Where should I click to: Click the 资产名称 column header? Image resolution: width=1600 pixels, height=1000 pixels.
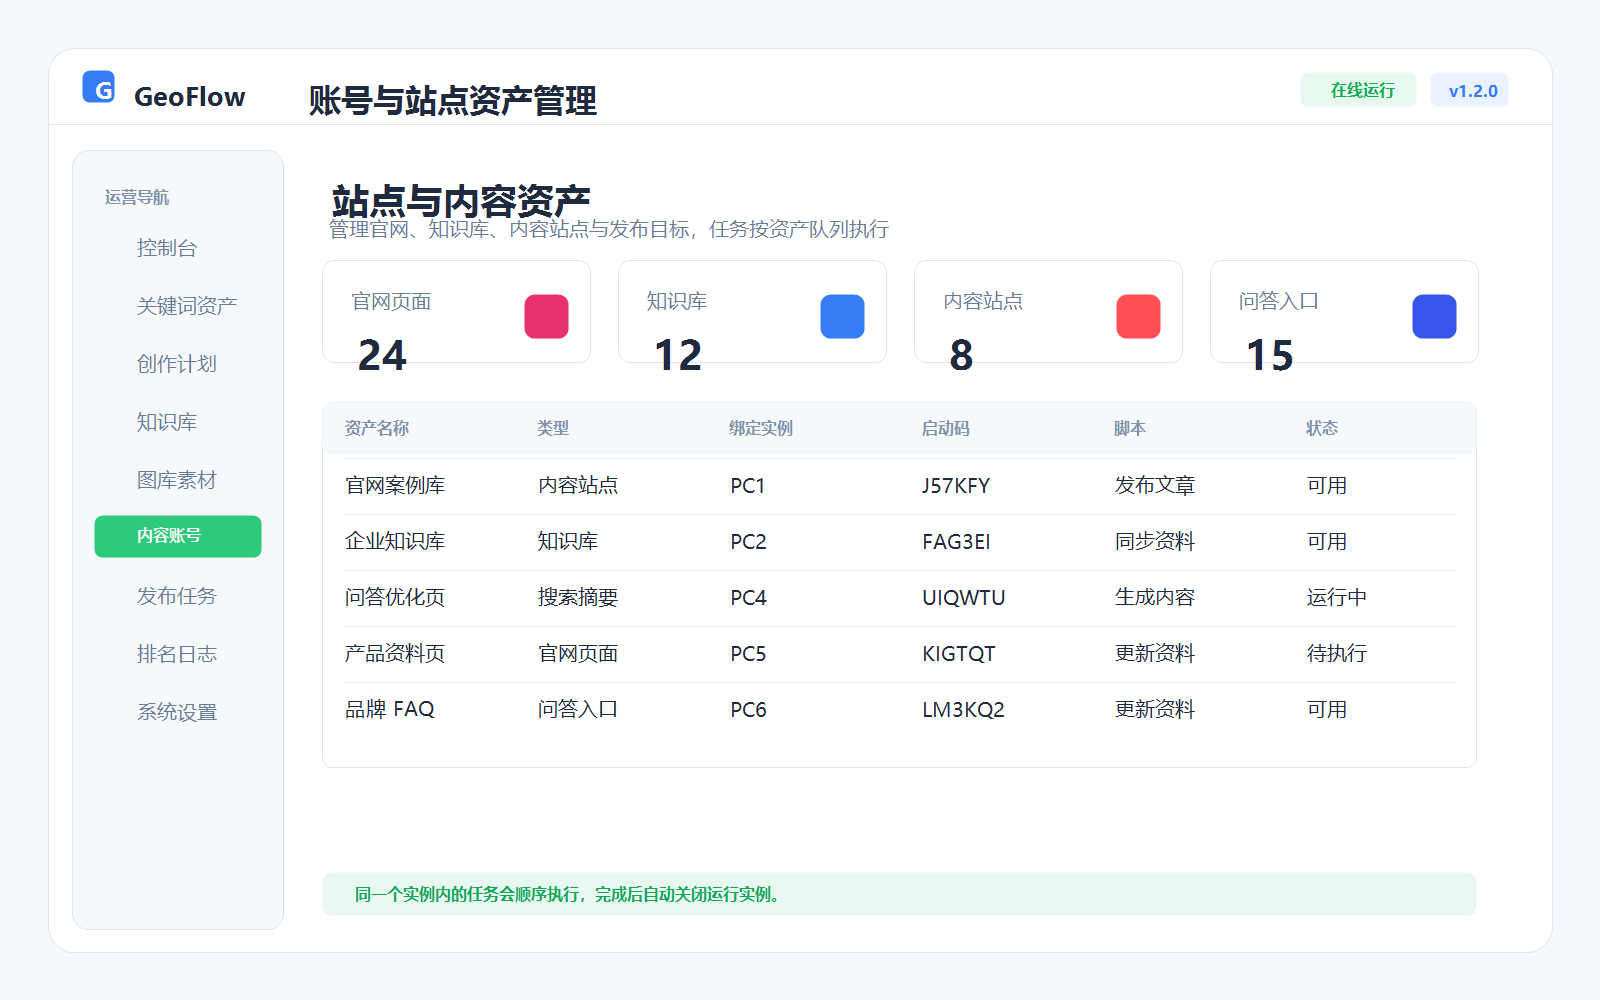[x=377, y=428]
